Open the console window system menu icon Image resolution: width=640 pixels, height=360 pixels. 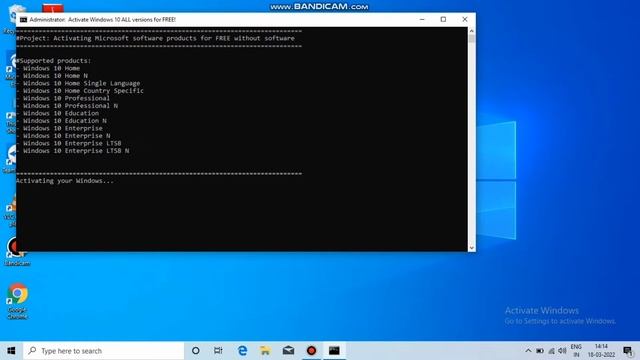pyautogui.click(x=23, y=20)
